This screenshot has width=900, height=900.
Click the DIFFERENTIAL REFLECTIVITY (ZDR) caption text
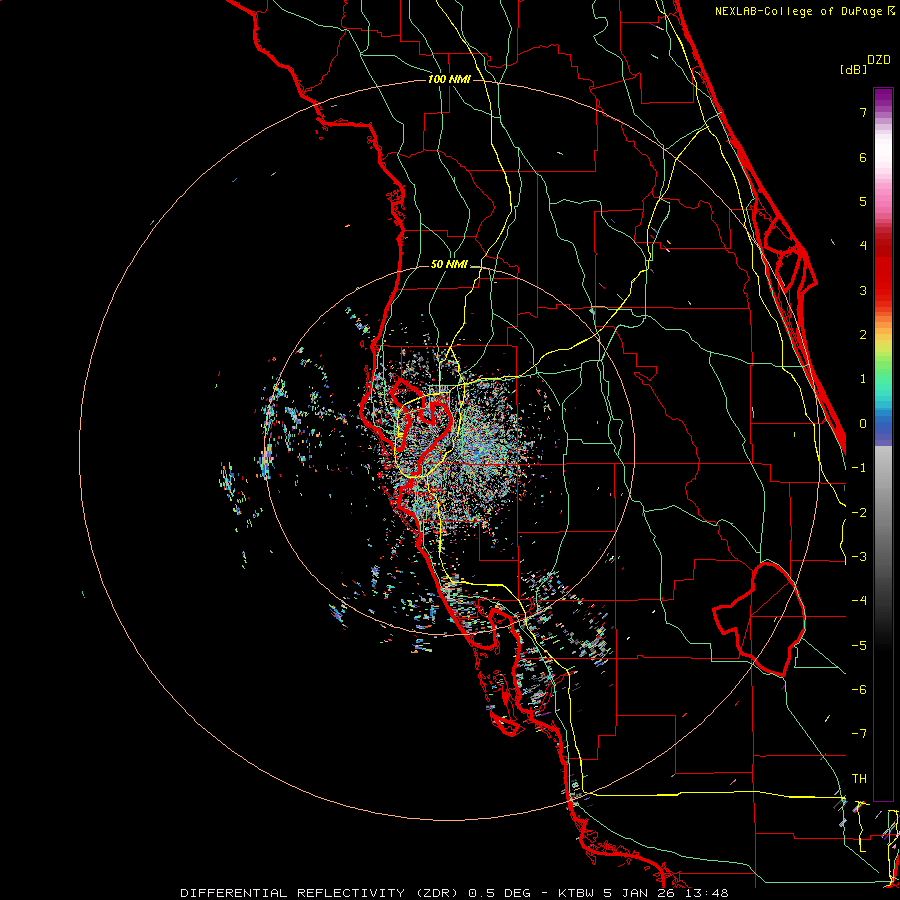(321, 893)
